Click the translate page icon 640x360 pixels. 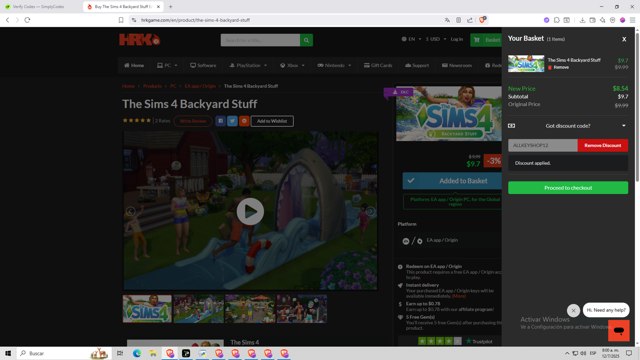point(447,20)
